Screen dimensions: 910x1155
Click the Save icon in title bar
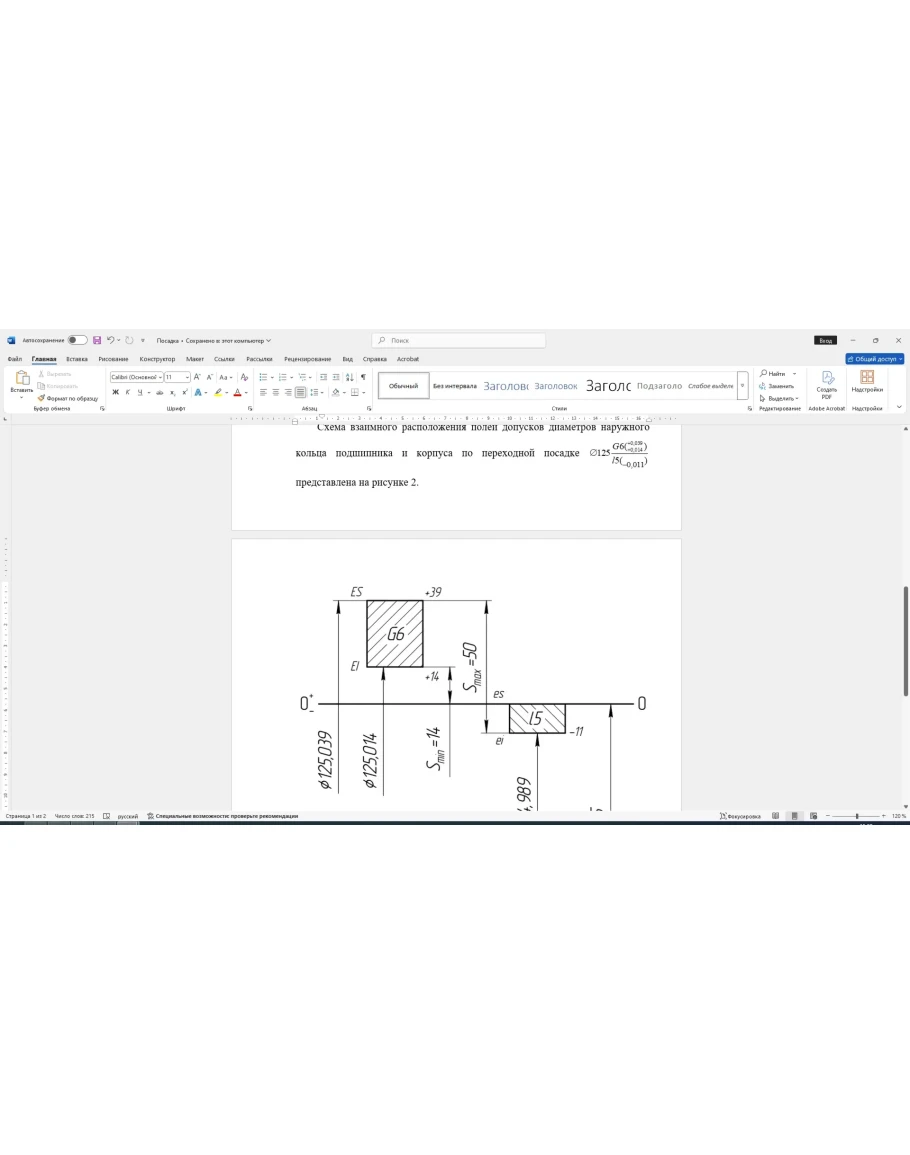pos(97,340)
